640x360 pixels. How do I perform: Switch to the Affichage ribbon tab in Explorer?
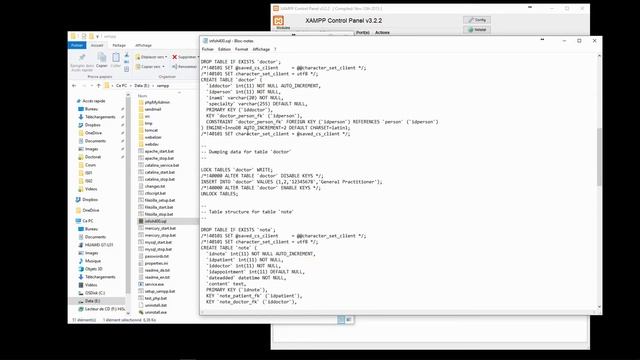click(143, 45)
